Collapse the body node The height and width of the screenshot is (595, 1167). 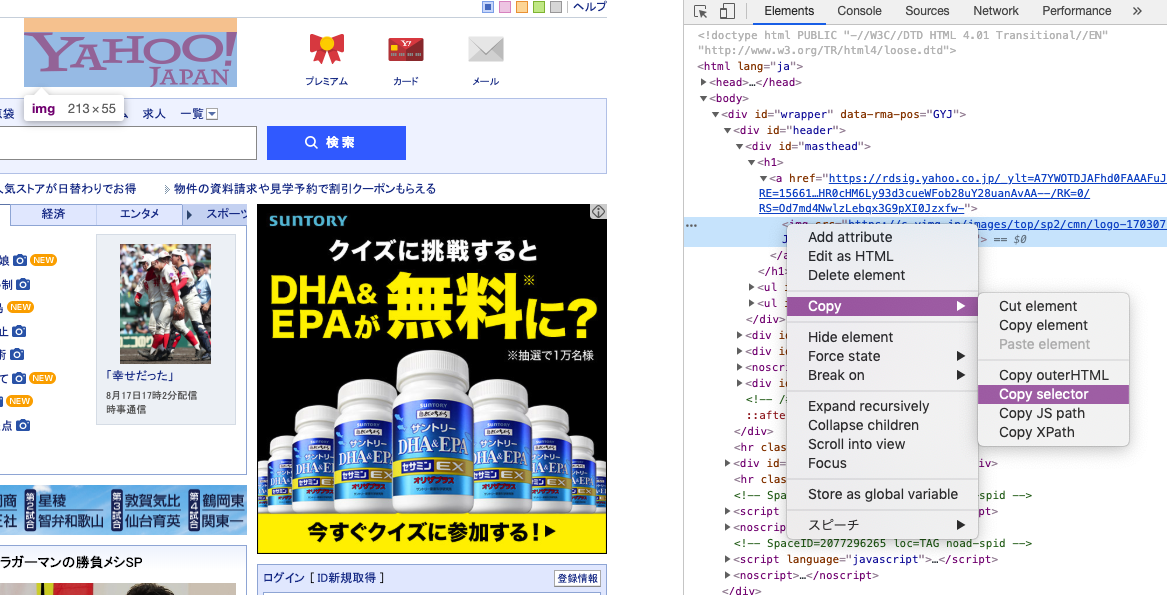point(704,98)
